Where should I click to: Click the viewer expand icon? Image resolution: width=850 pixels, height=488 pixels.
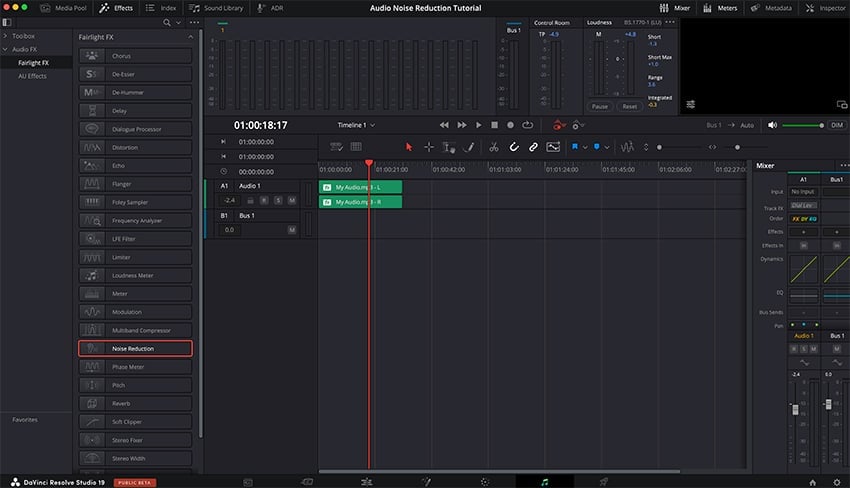click(x=841, y=104)
